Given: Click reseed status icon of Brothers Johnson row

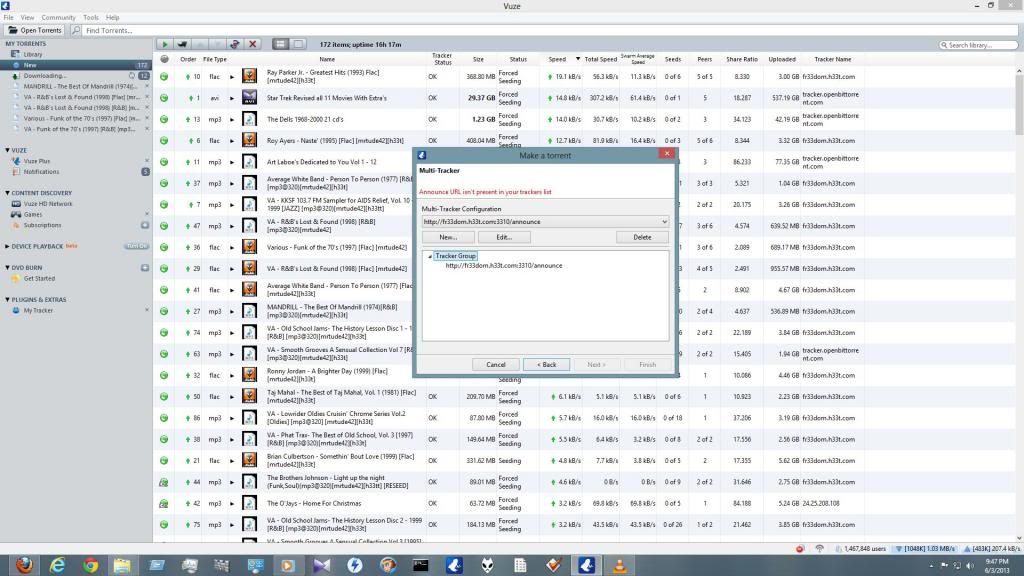Looking at the screenshot, I should pos(164,482).
